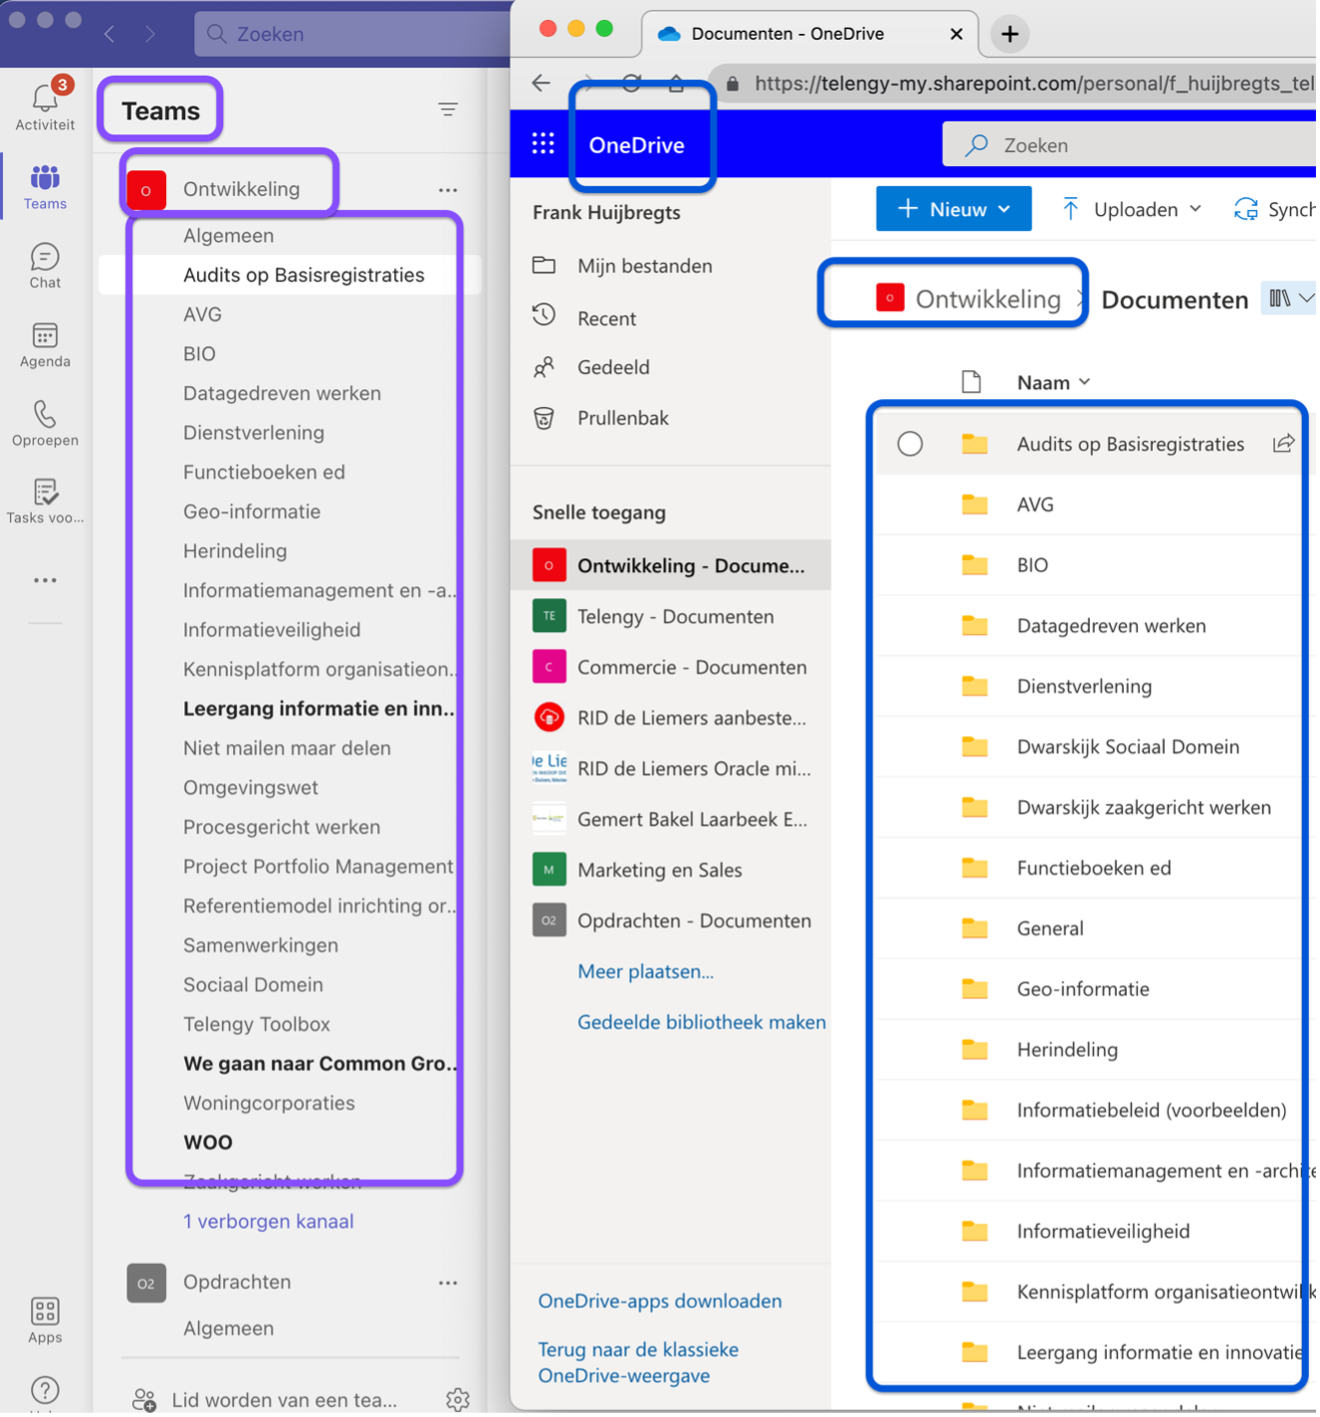Open the Prullenbak in OneDrive navigation
The image size is (1320, 1417).
(x=622, y=418)
